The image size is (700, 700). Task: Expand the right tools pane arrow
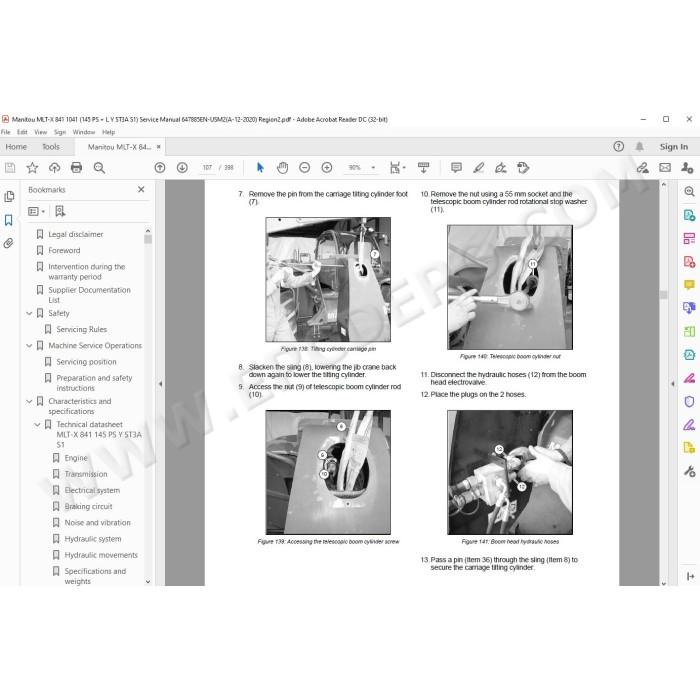pyautogui.click(x=673, y=383)
